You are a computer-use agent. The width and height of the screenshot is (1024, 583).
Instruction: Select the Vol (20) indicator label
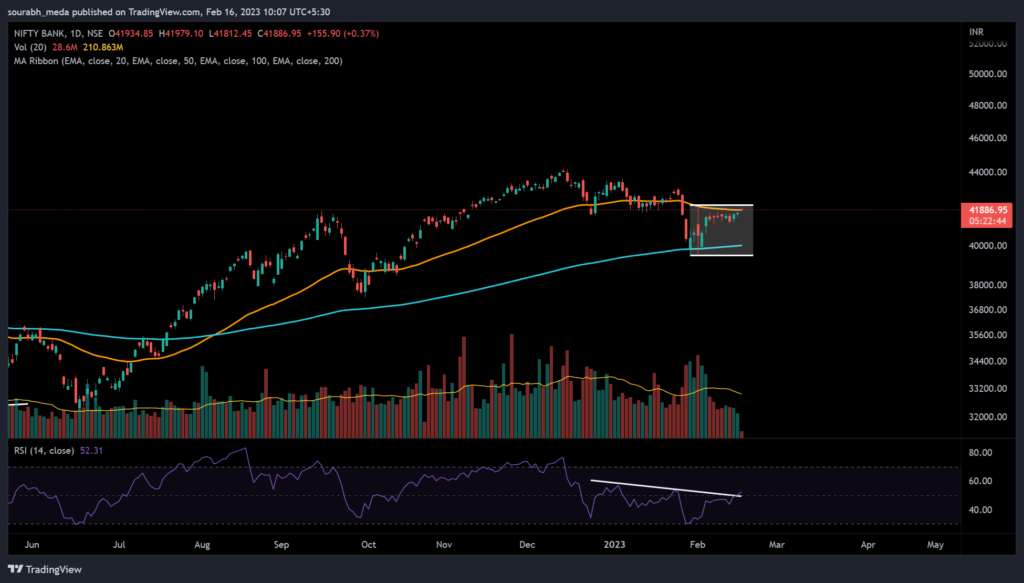click(x=31, y=47)
